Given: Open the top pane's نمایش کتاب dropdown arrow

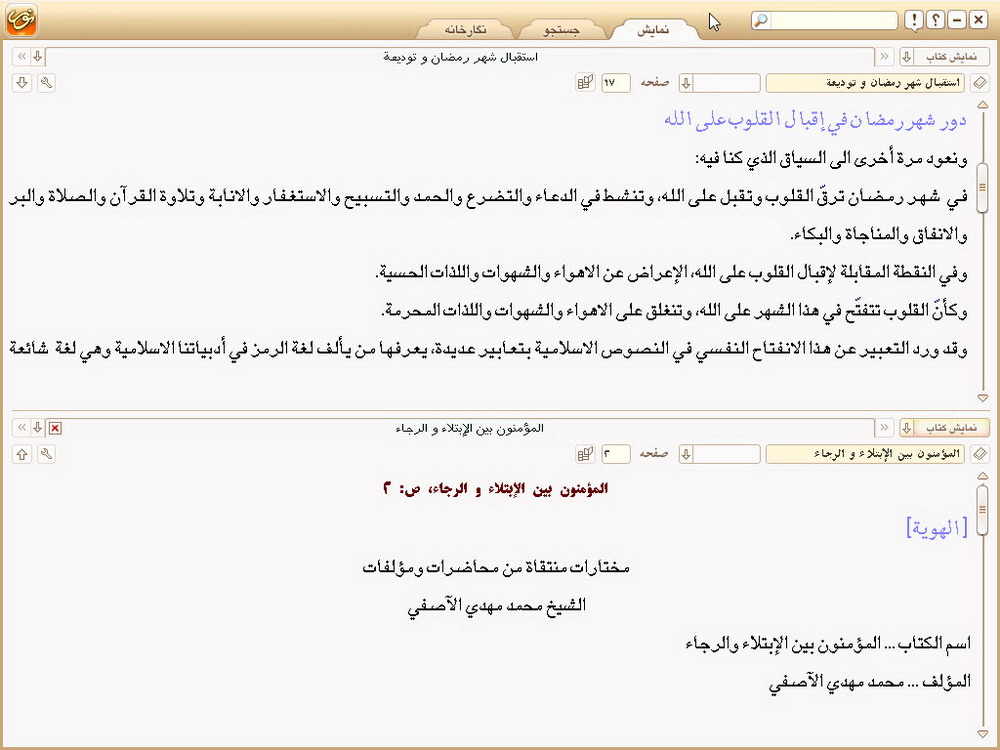Looking at the screenshot, I should point(907,56).
